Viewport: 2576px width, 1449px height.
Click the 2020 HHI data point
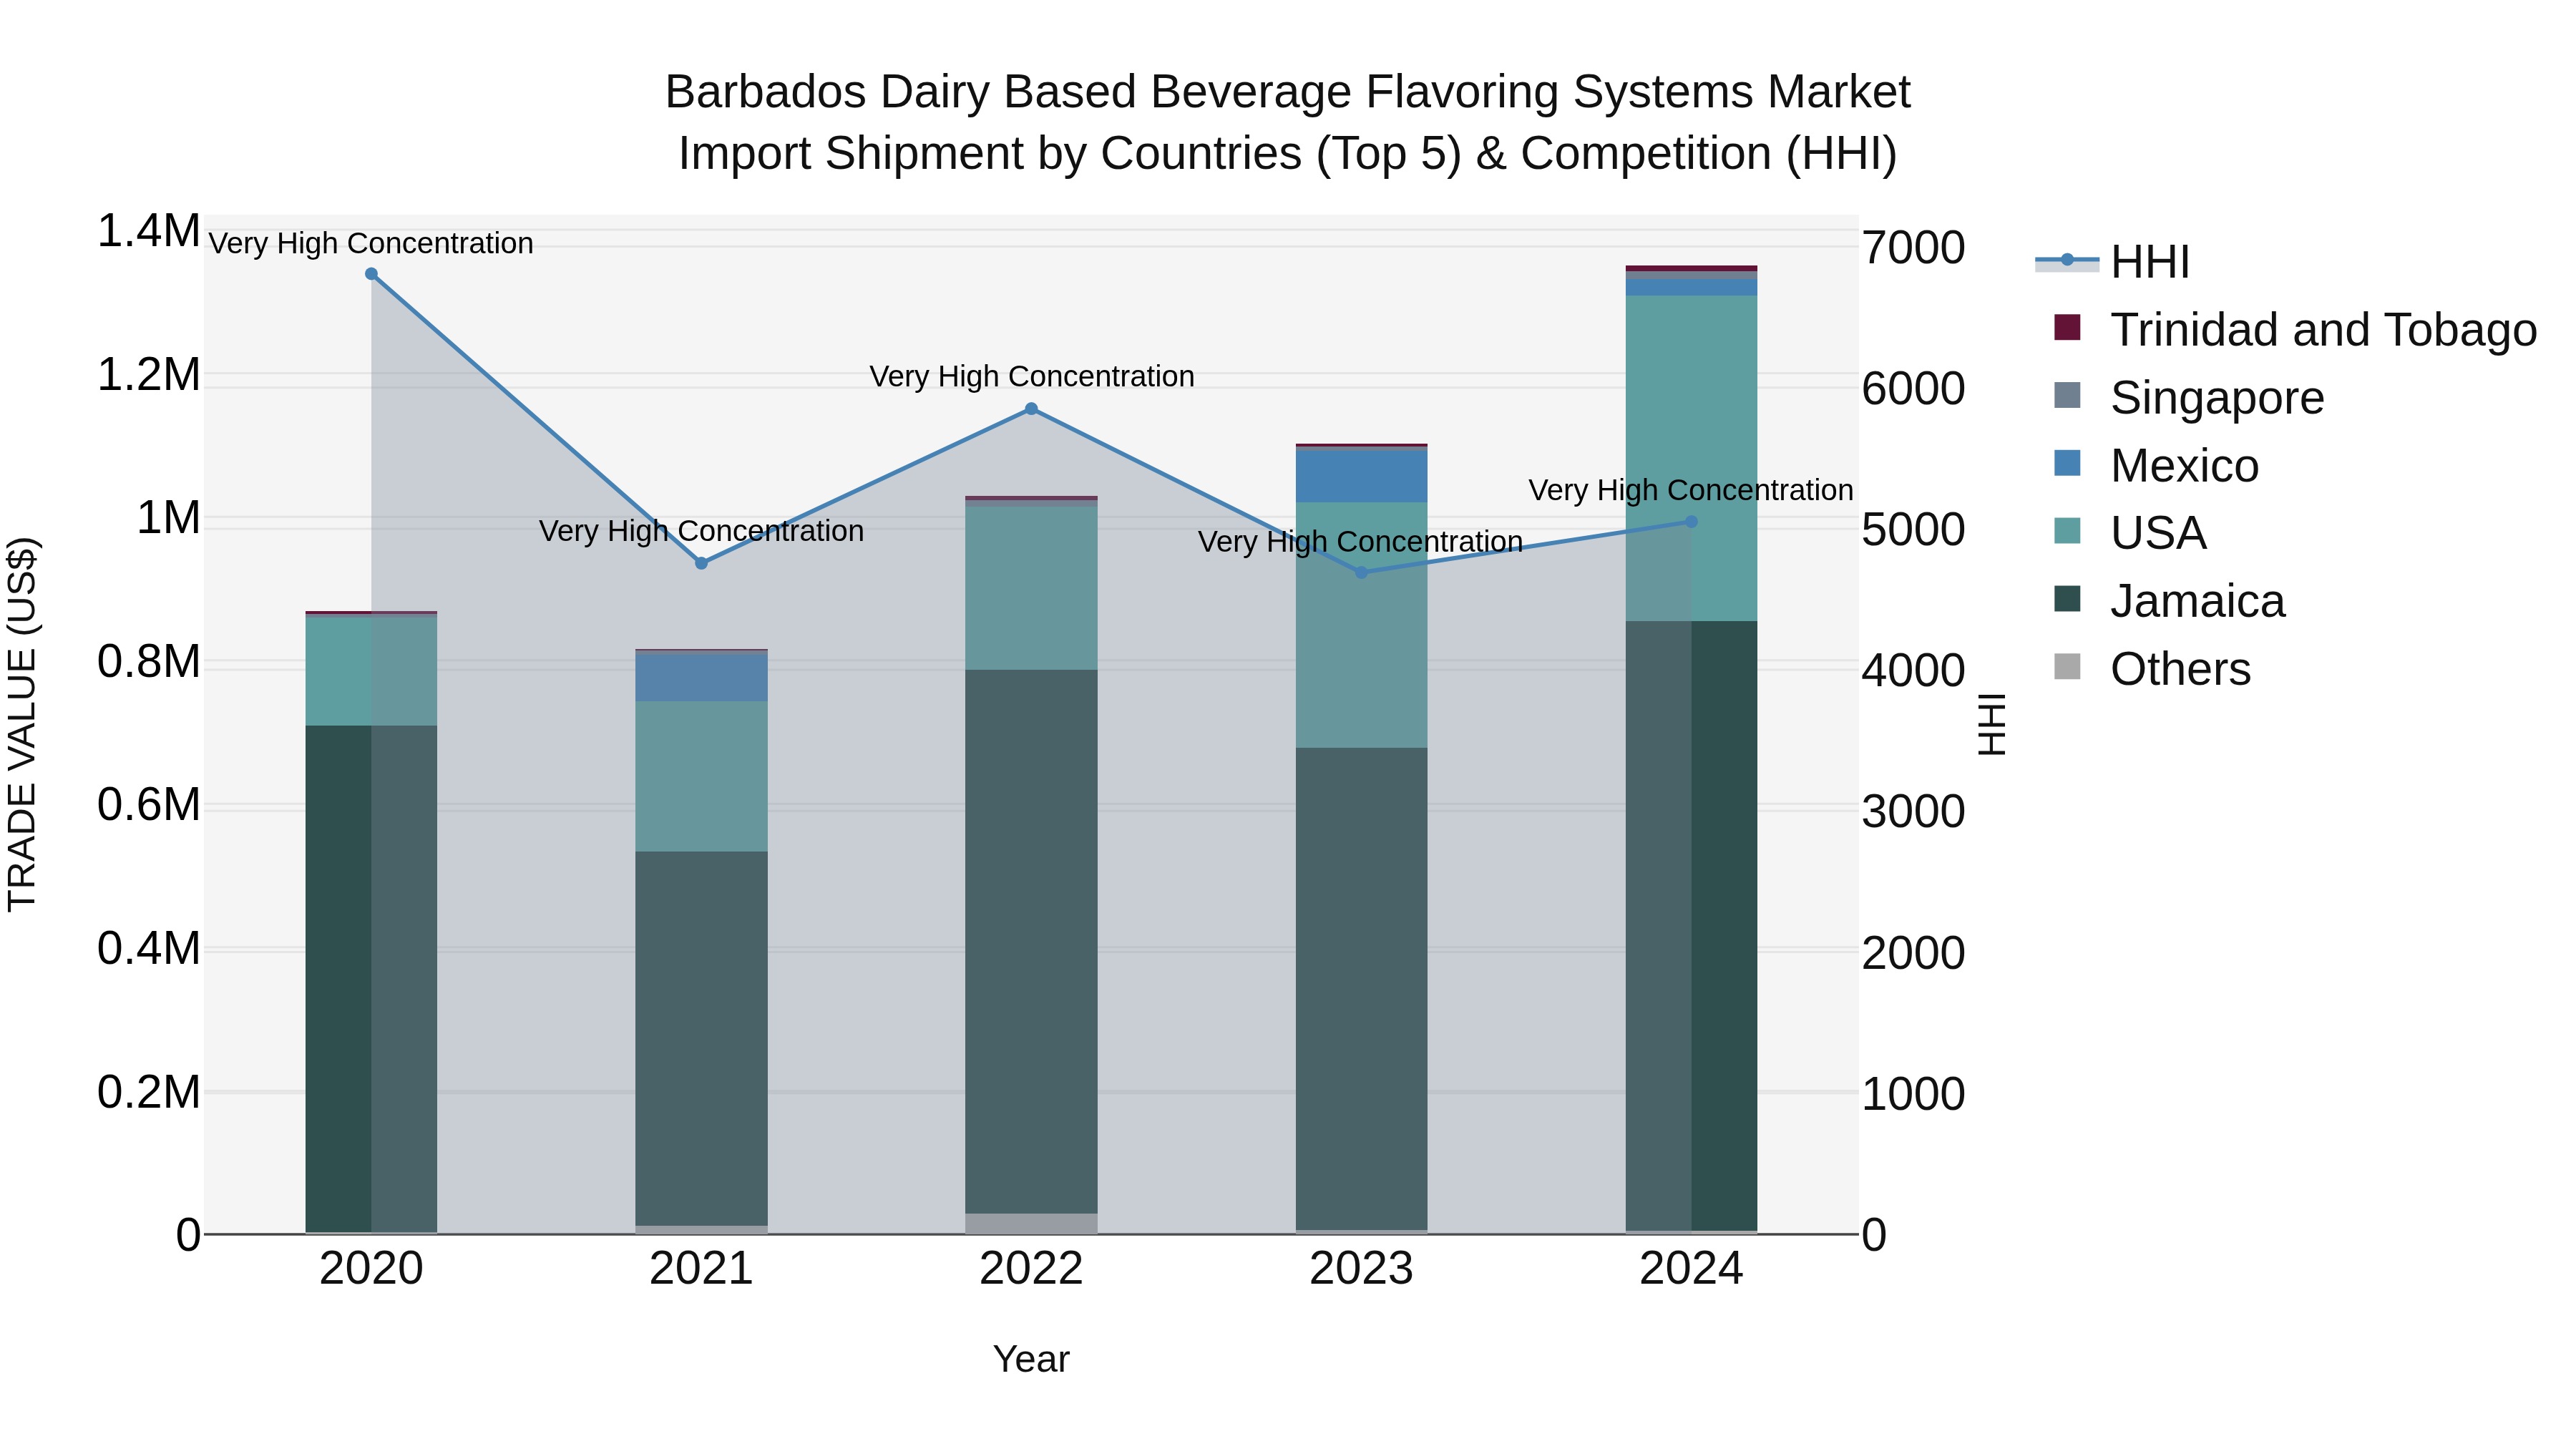click(x=371, y=274)
